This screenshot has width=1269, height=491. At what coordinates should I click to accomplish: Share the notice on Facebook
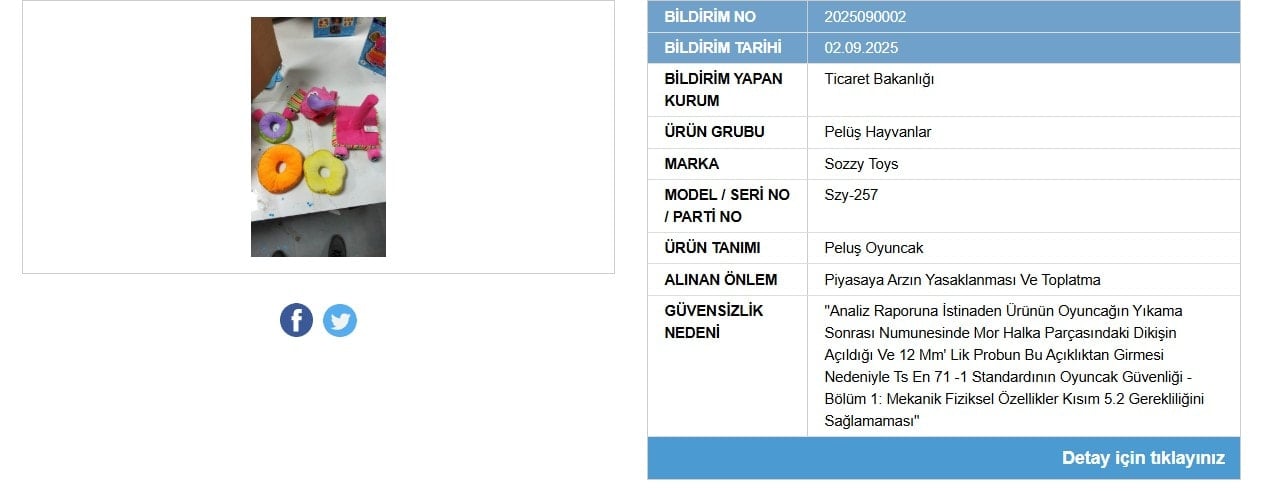click(296, 320)
